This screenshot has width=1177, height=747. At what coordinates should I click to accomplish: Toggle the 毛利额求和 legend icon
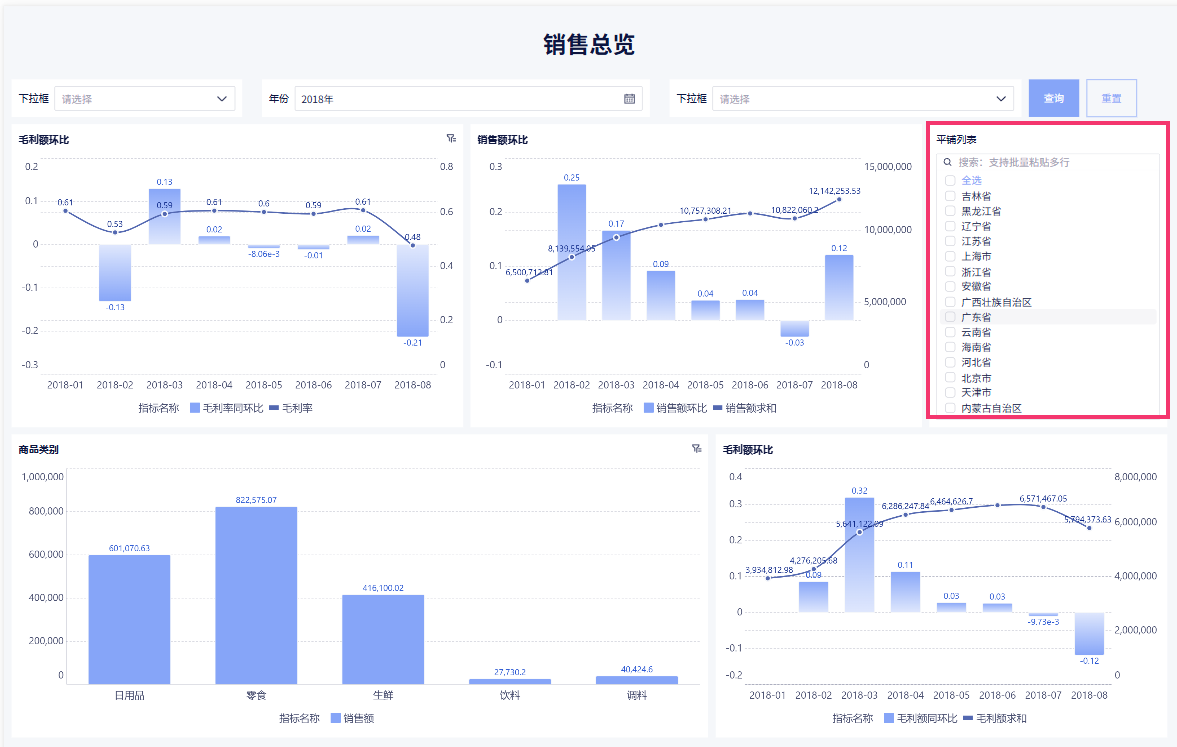968,718
